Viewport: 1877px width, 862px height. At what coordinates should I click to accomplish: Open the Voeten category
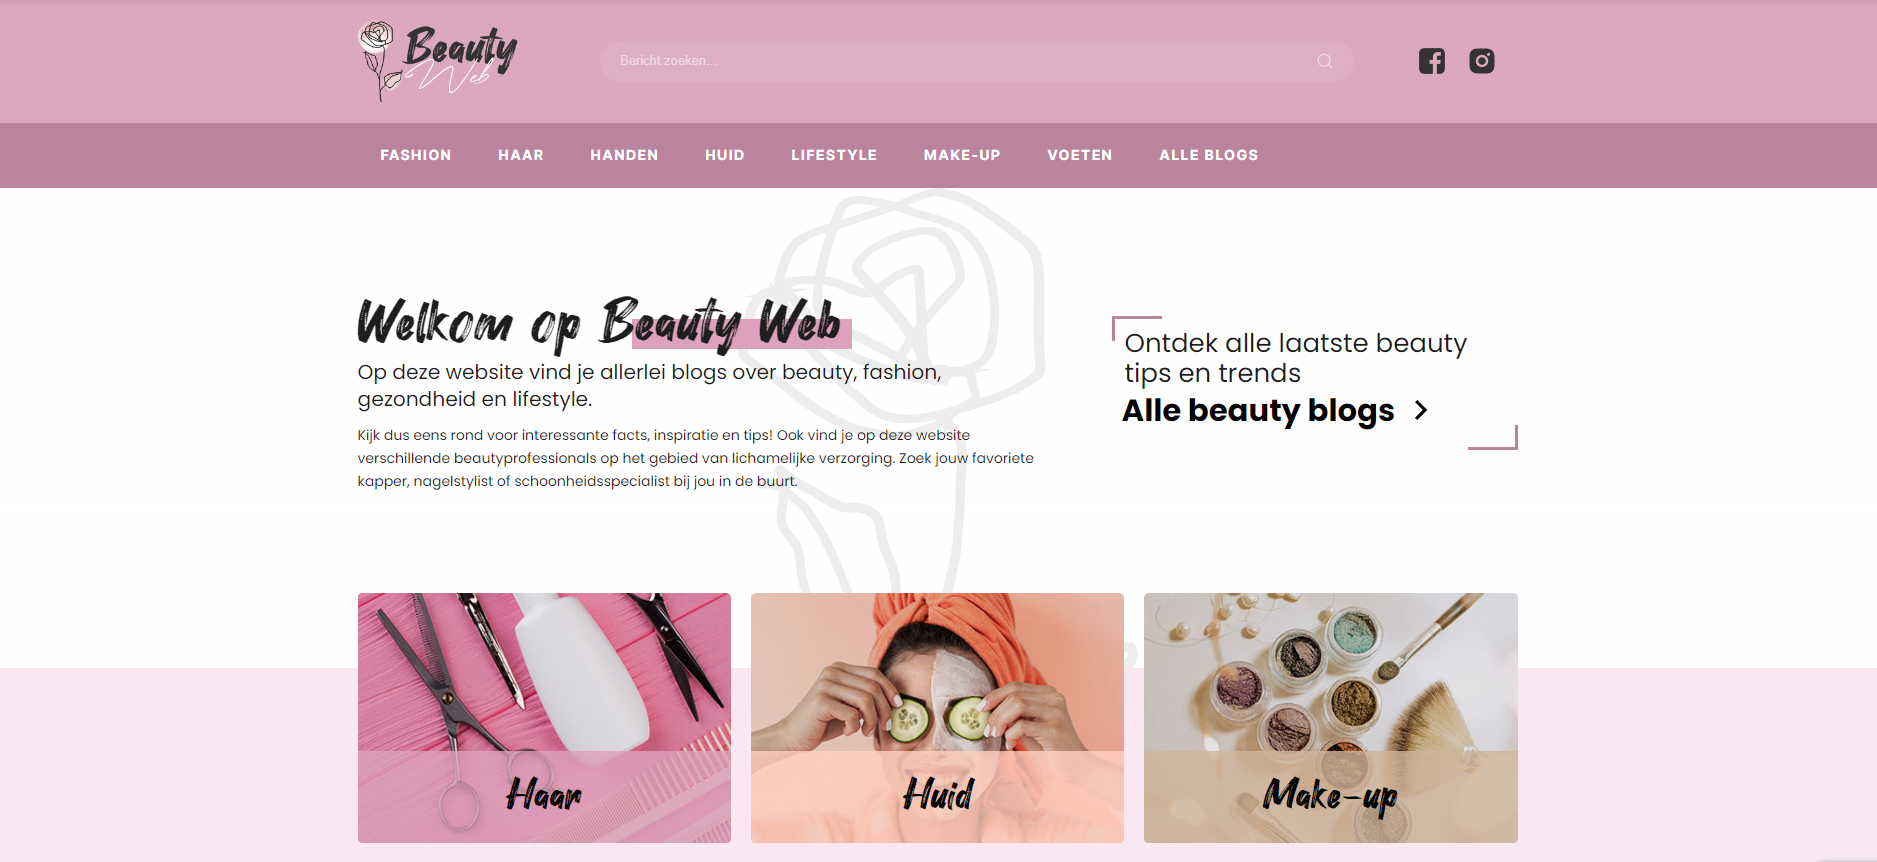[x=1079, y=155]
